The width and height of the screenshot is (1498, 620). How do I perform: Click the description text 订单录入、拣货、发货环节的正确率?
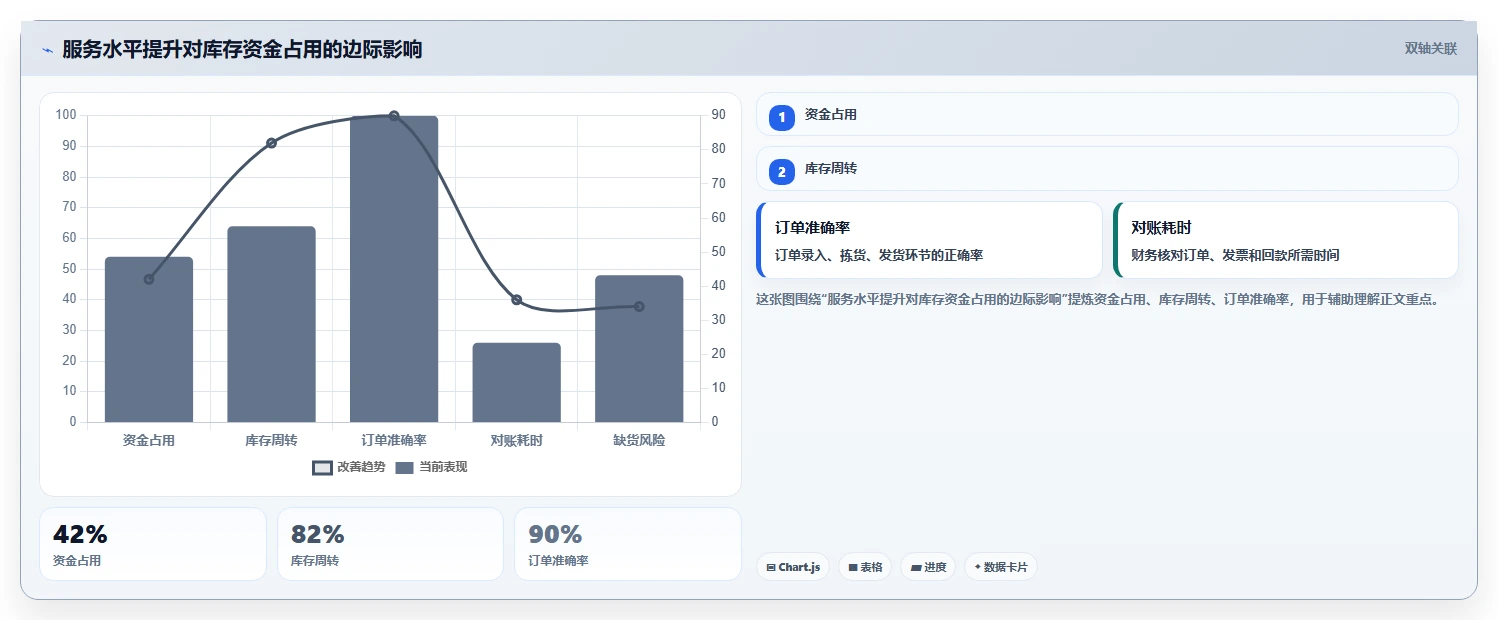(x=879, y=255)
